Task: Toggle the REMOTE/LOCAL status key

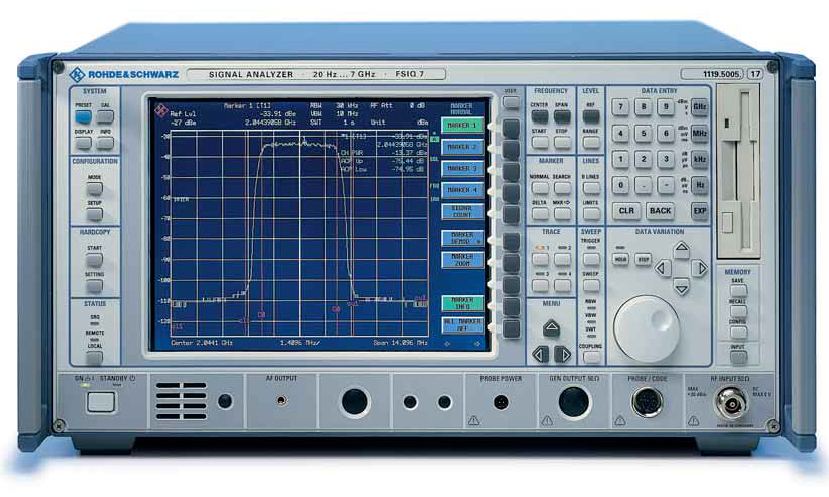Action: click(x=94, y=354)
